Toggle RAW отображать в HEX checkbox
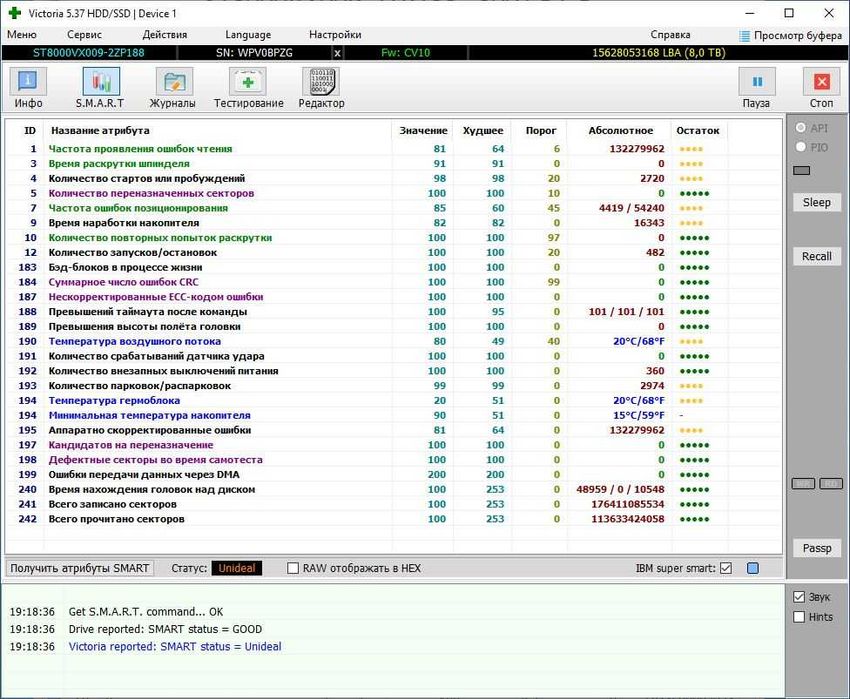Screen dimensions: 850x699 click(x=293, y=568)
